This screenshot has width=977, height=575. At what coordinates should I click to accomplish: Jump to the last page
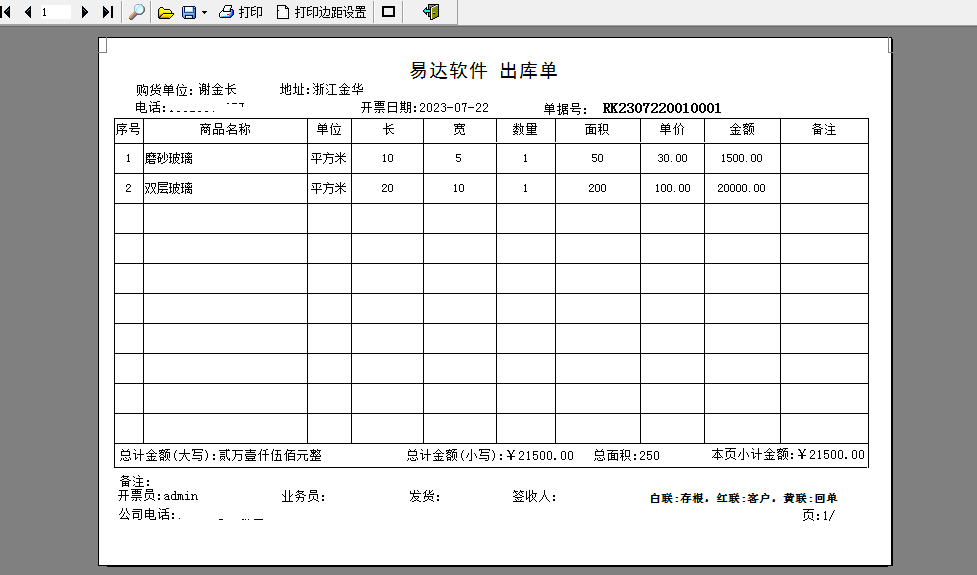(x=107, y=12)
